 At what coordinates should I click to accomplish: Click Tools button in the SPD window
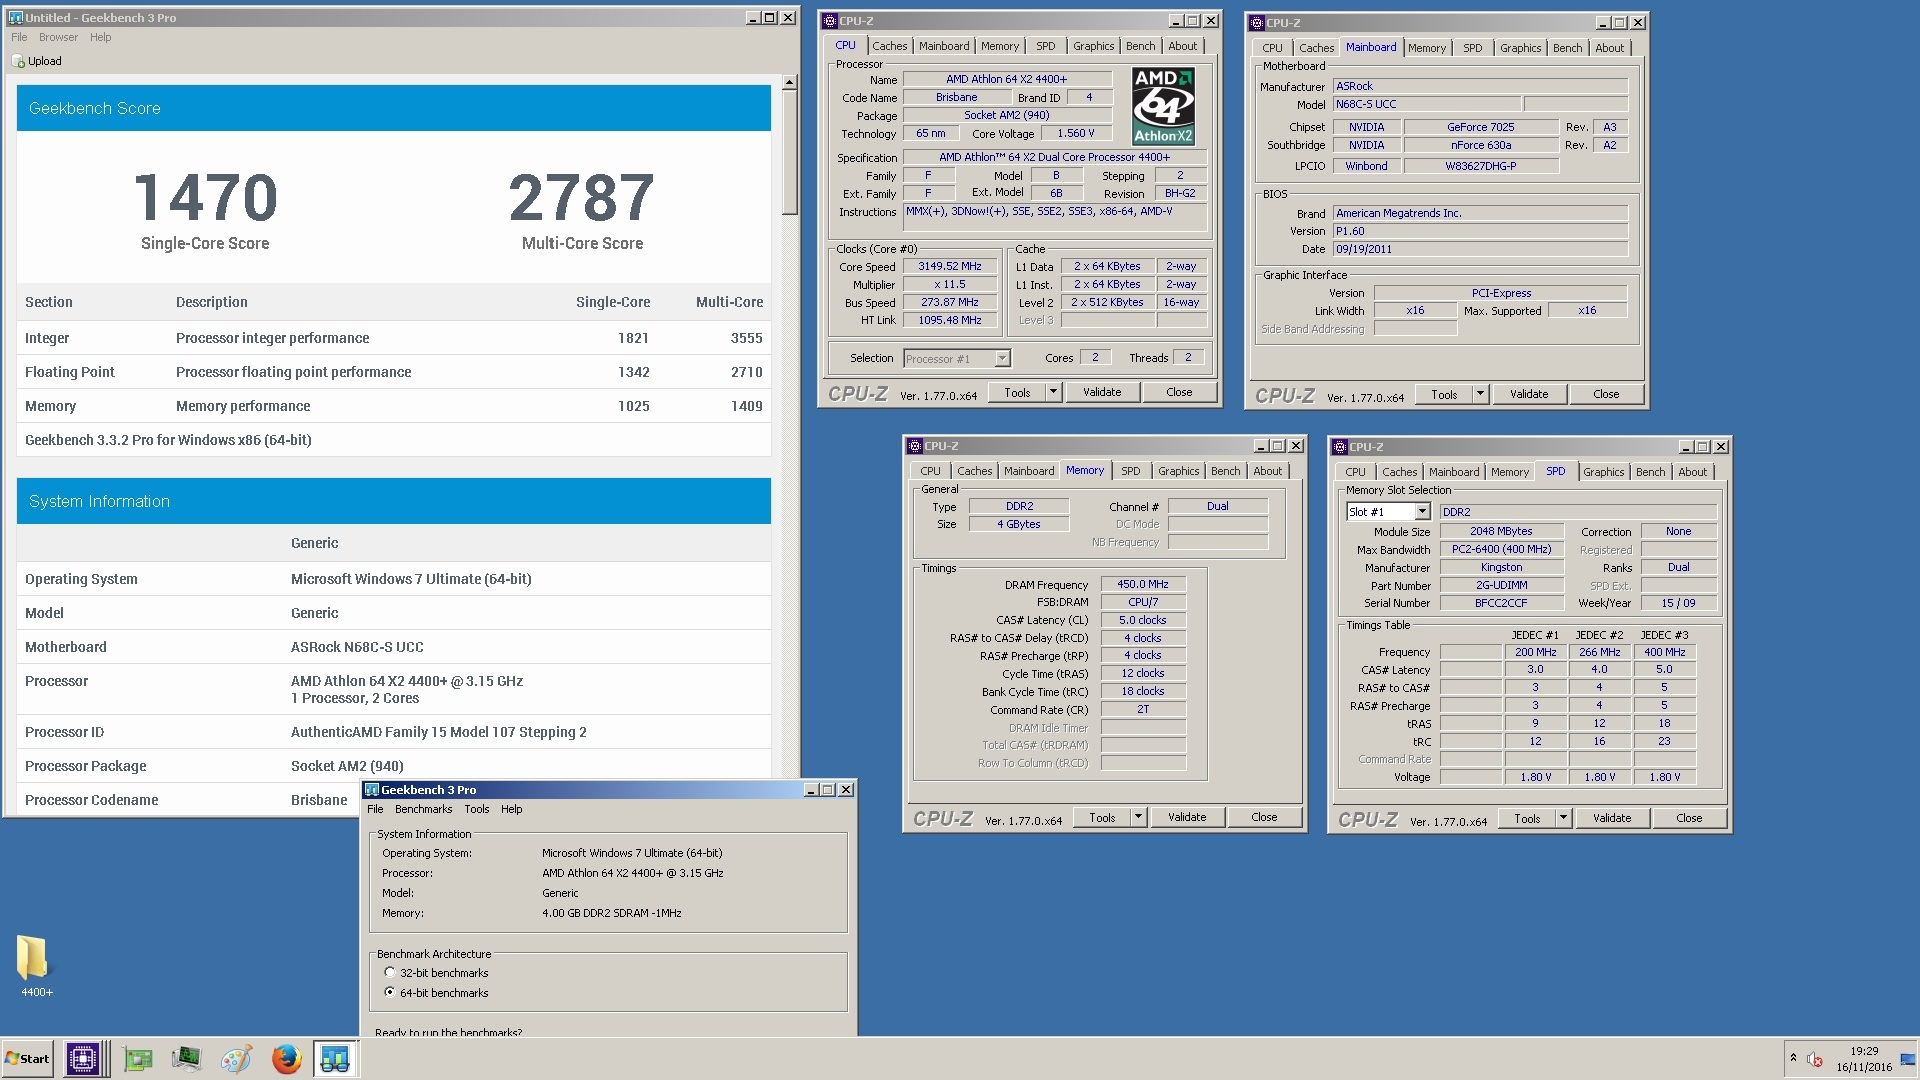point(1527,818)
